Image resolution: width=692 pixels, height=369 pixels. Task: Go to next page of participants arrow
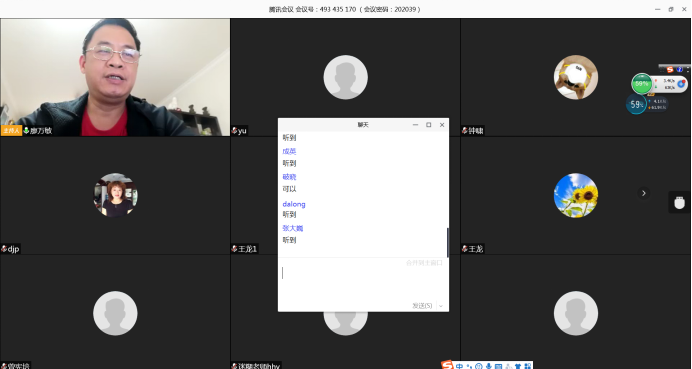(643, 193)
